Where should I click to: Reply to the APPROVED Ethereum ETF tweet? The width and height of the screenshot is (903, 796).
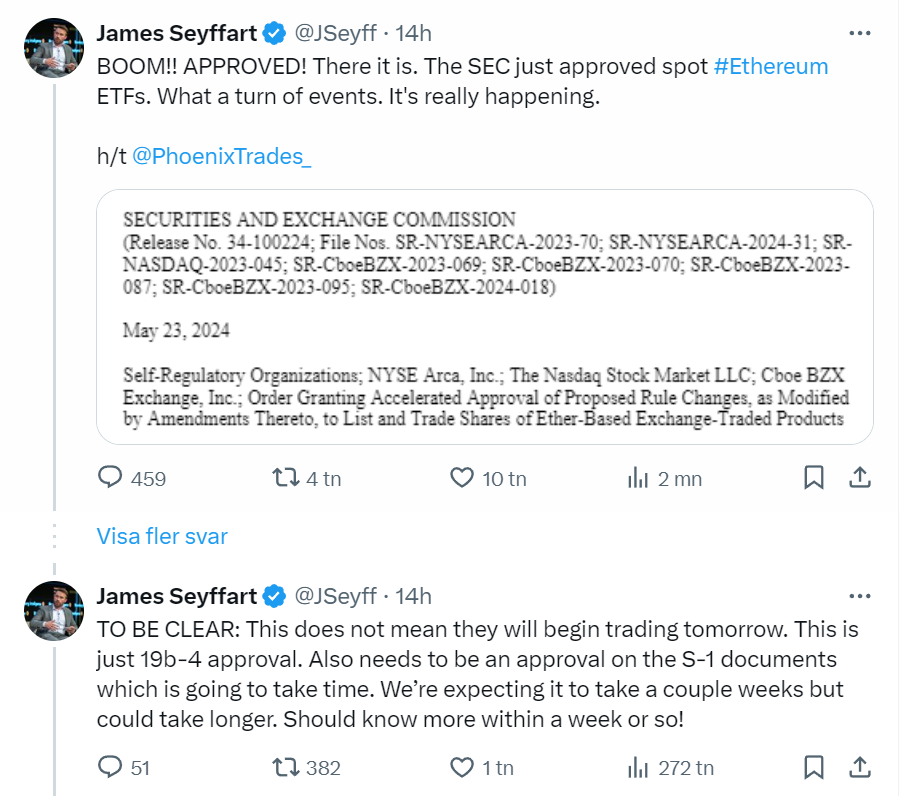110,478
